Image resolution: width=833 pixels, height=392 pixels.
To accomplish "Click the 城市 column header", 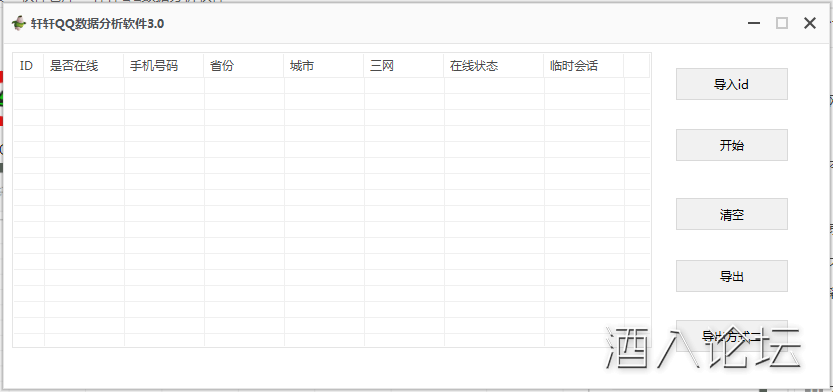I will [x=324, y=66].
